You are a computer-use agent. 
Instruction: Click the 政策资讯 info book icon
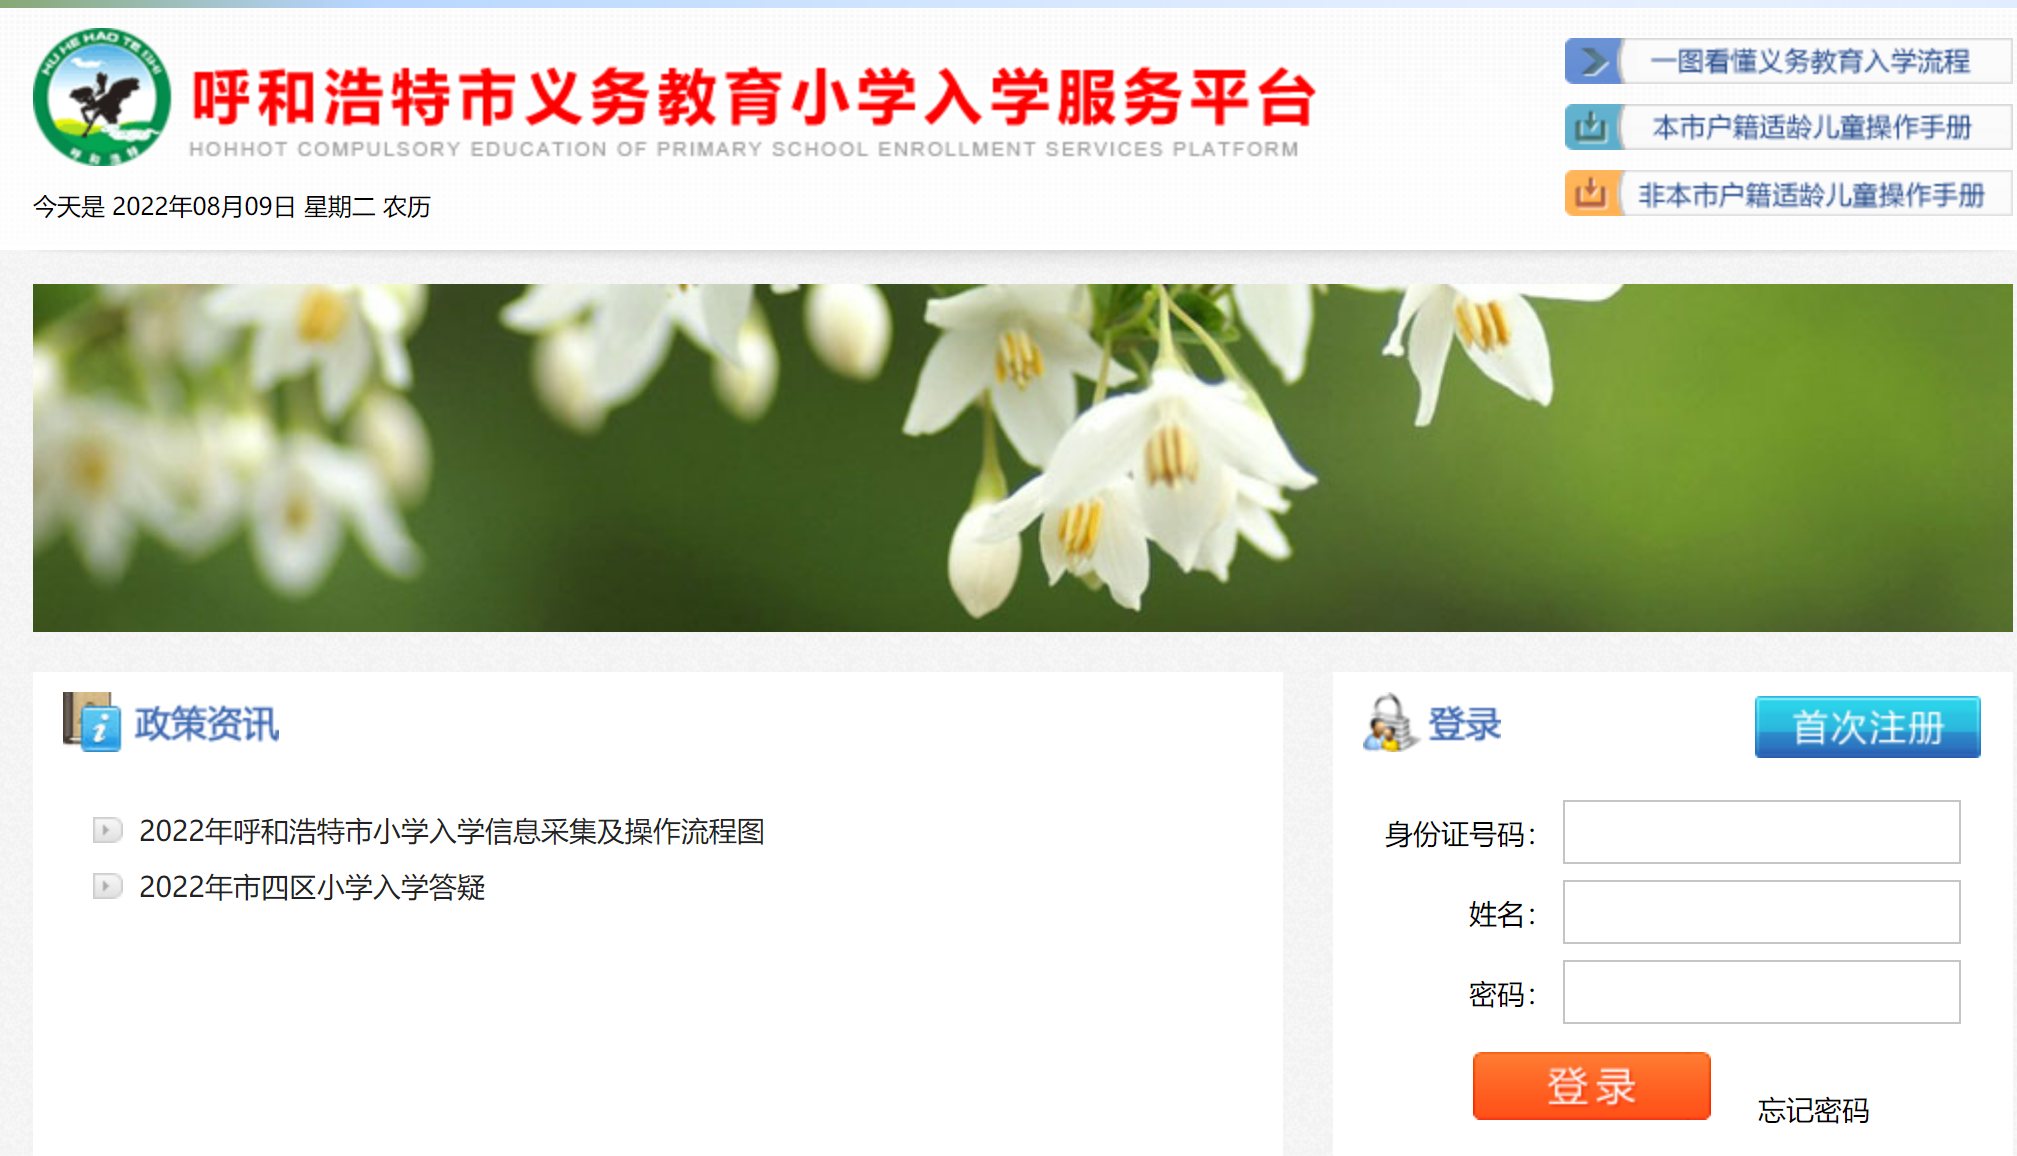[x=91, y=721]
